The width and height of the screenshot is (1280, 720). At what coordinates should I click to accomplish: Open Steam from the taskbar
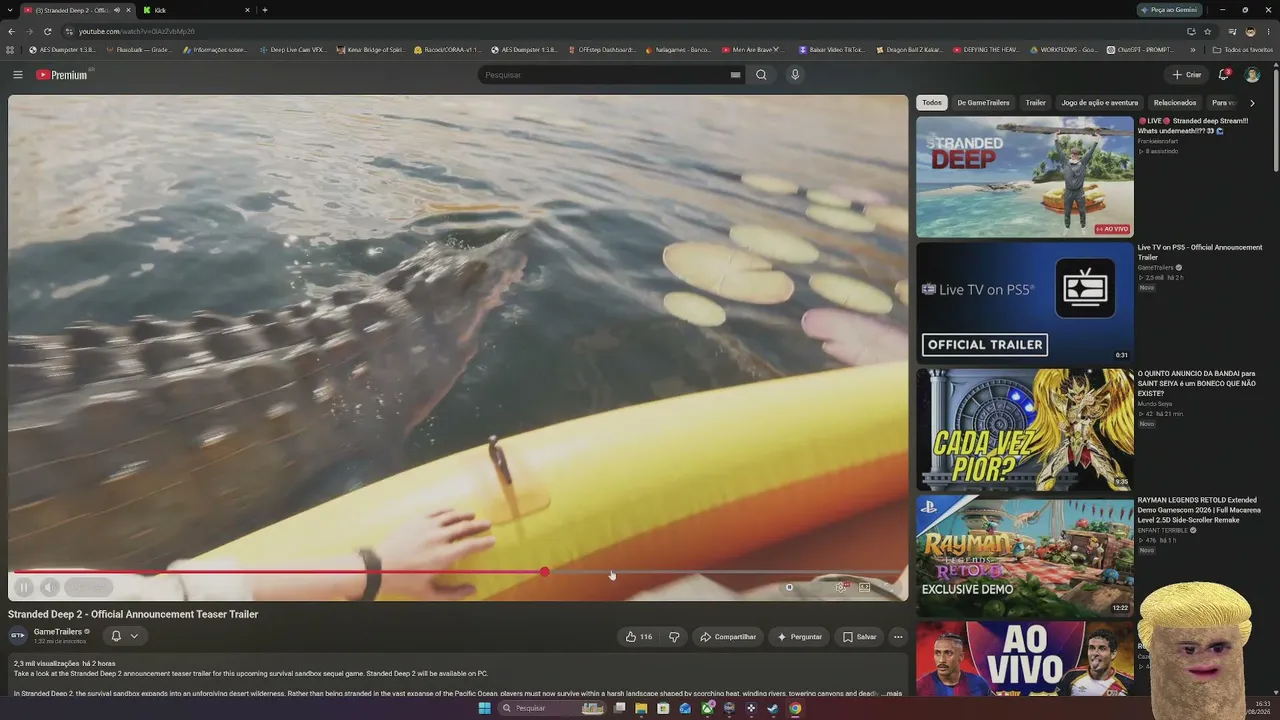click(773, 708)
